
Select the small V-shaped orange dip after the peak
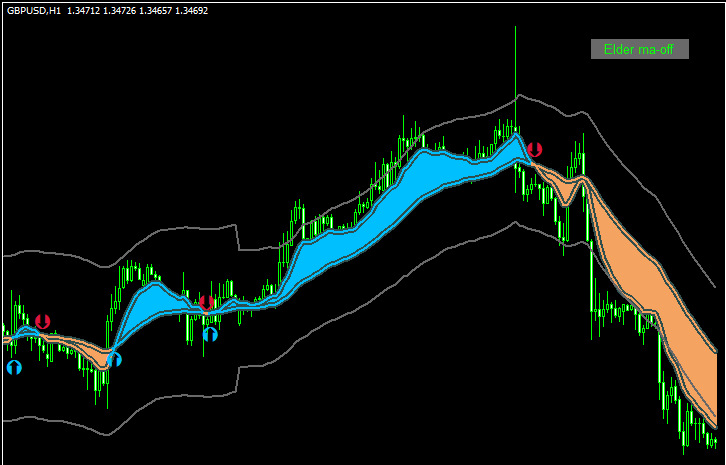[x=567, y=190]
